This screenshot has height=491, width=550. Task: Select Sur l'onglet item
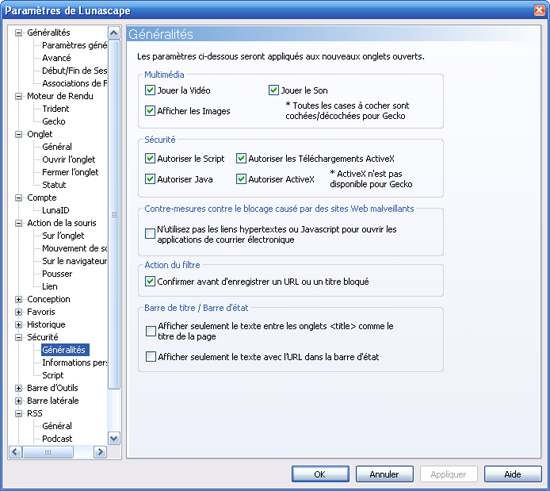coord(63,236)
